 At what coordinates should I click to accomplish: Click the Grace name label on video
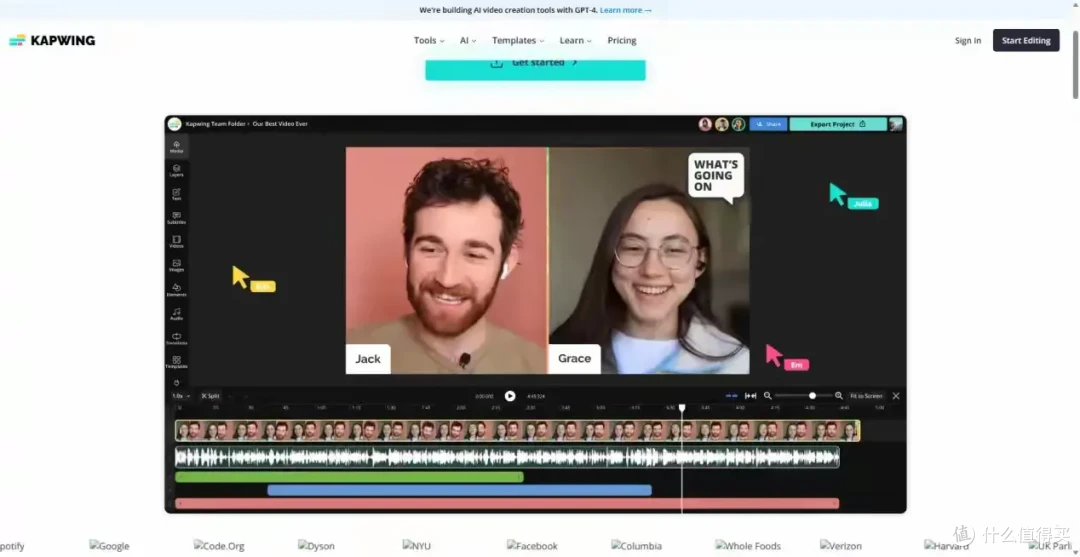point(574,359)
